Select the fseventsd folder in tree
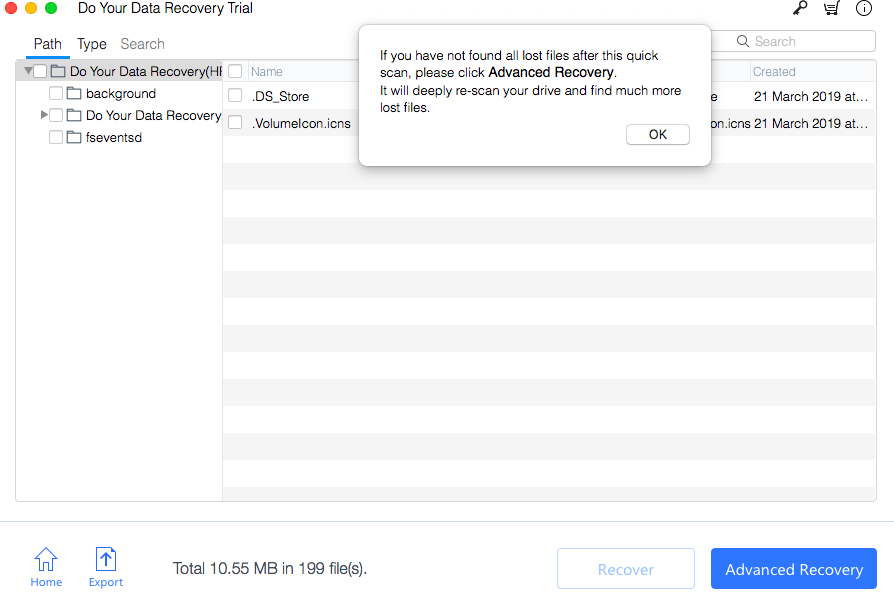Image resolution: width=894 pixels, height=609 pixels. pos(114,137)
